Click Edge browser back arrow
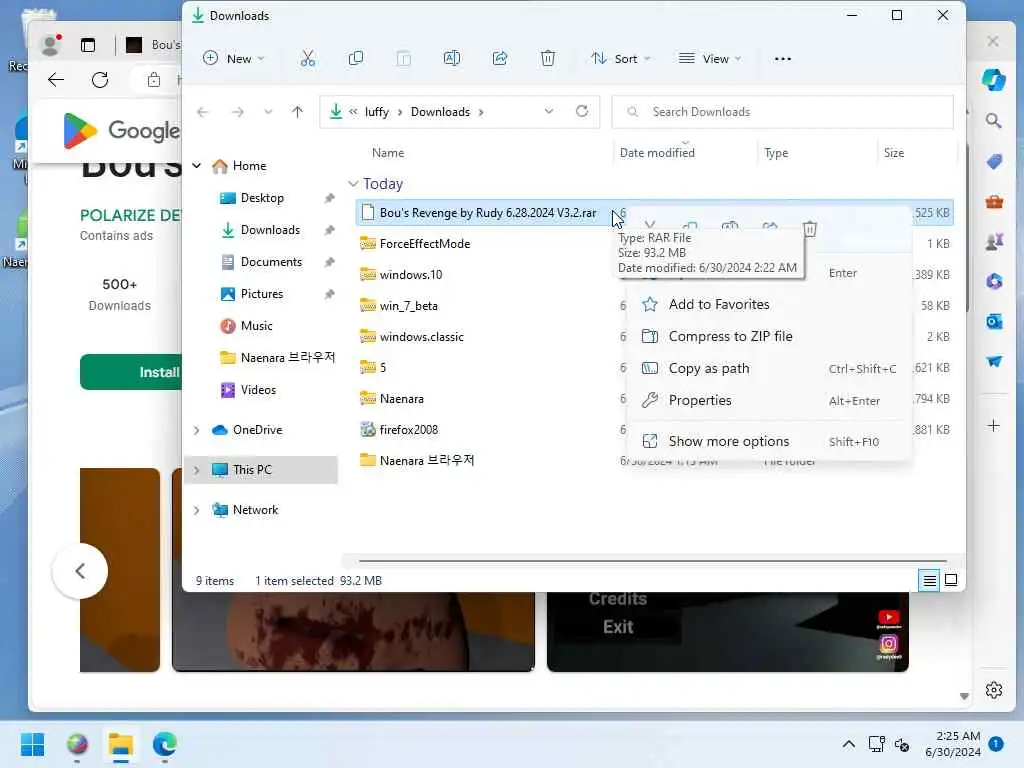 56,80
